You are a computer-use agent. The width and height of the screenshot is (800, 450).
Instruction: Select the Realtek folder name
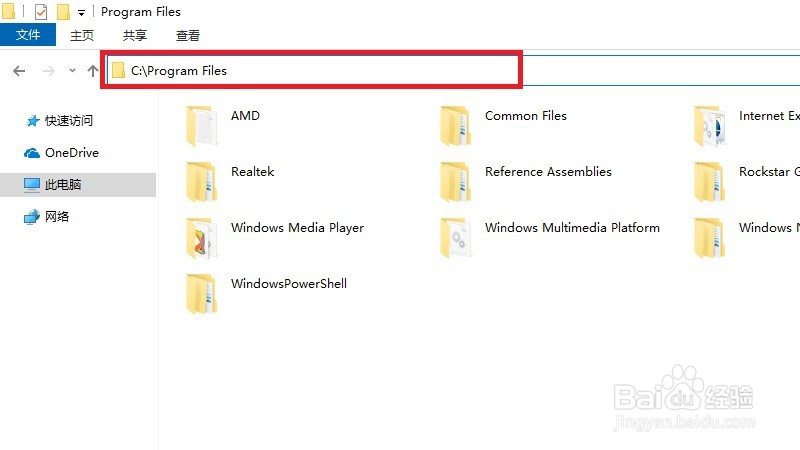pos(253,172)
